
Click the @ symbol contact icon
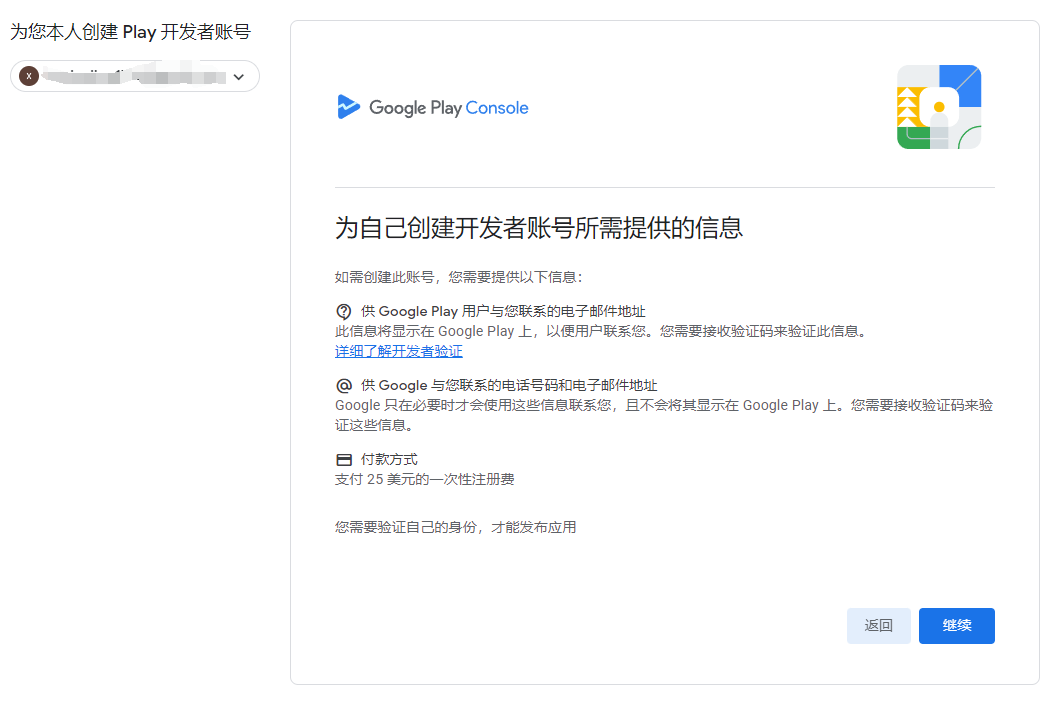click(344, 386)
